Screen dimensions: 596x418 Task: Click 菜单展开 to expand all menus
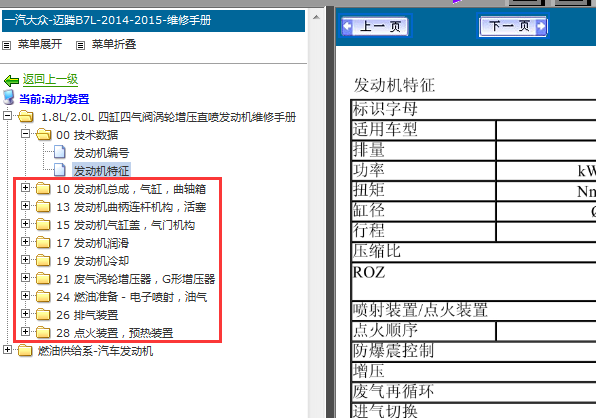[x=40, y=44]
